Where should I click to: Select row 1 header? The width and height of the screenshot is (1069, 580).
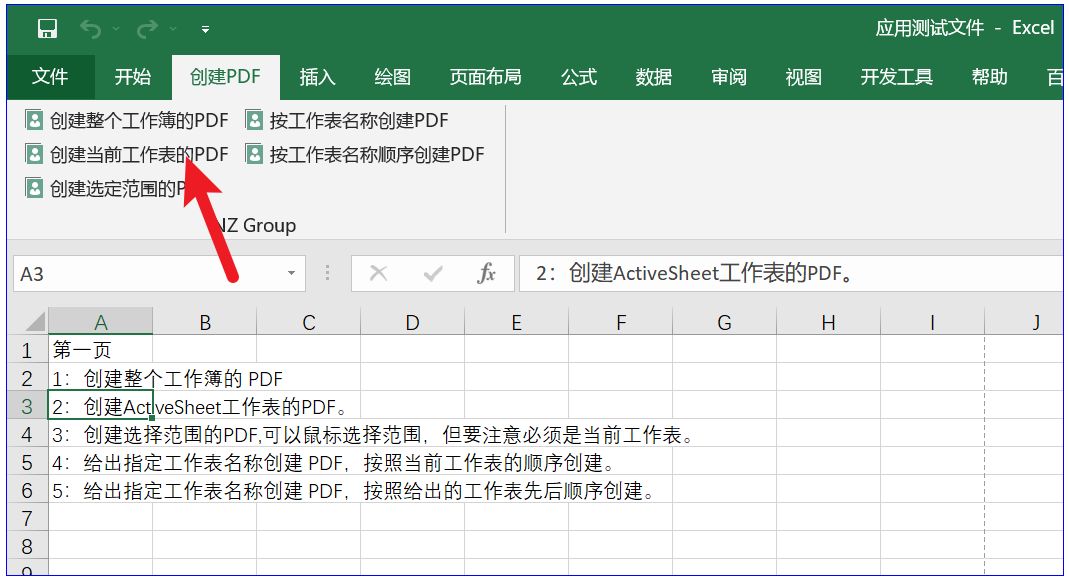(27, 350)
